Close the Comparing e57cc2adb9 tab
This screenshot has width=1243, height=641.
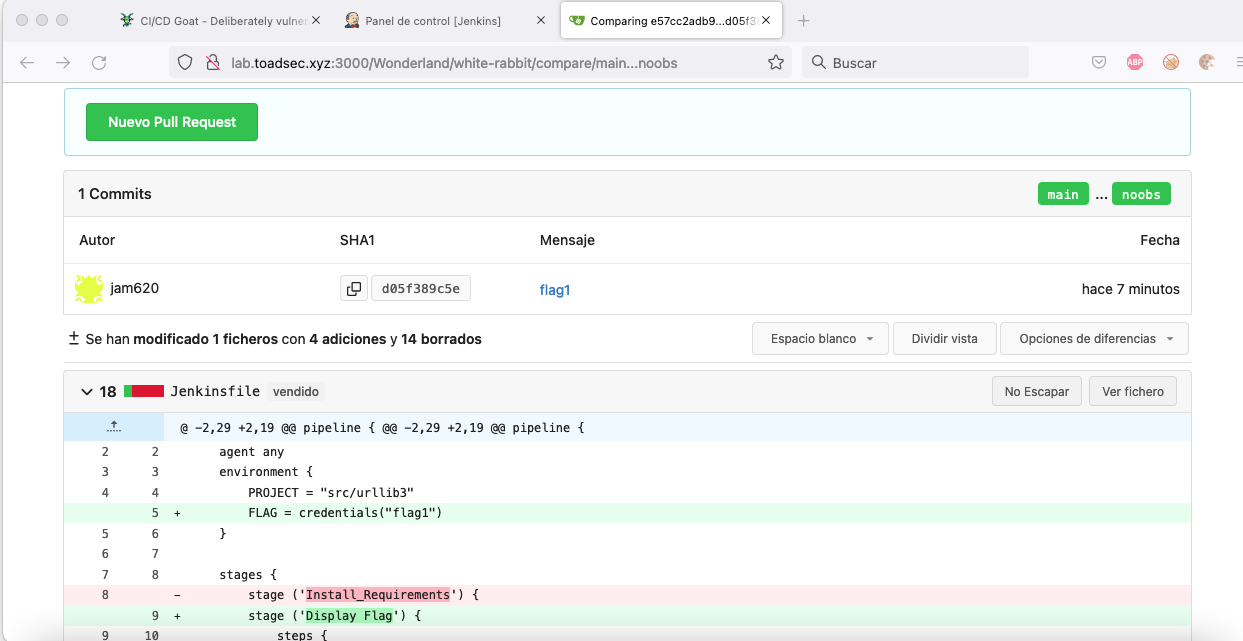(x=766, y=20)
